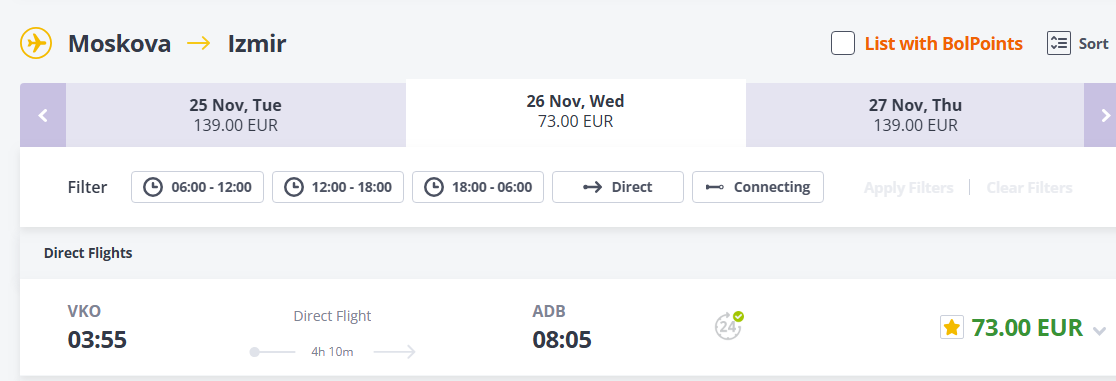Click the arrow icon between Moskova and Izmir

pos(199,44)
